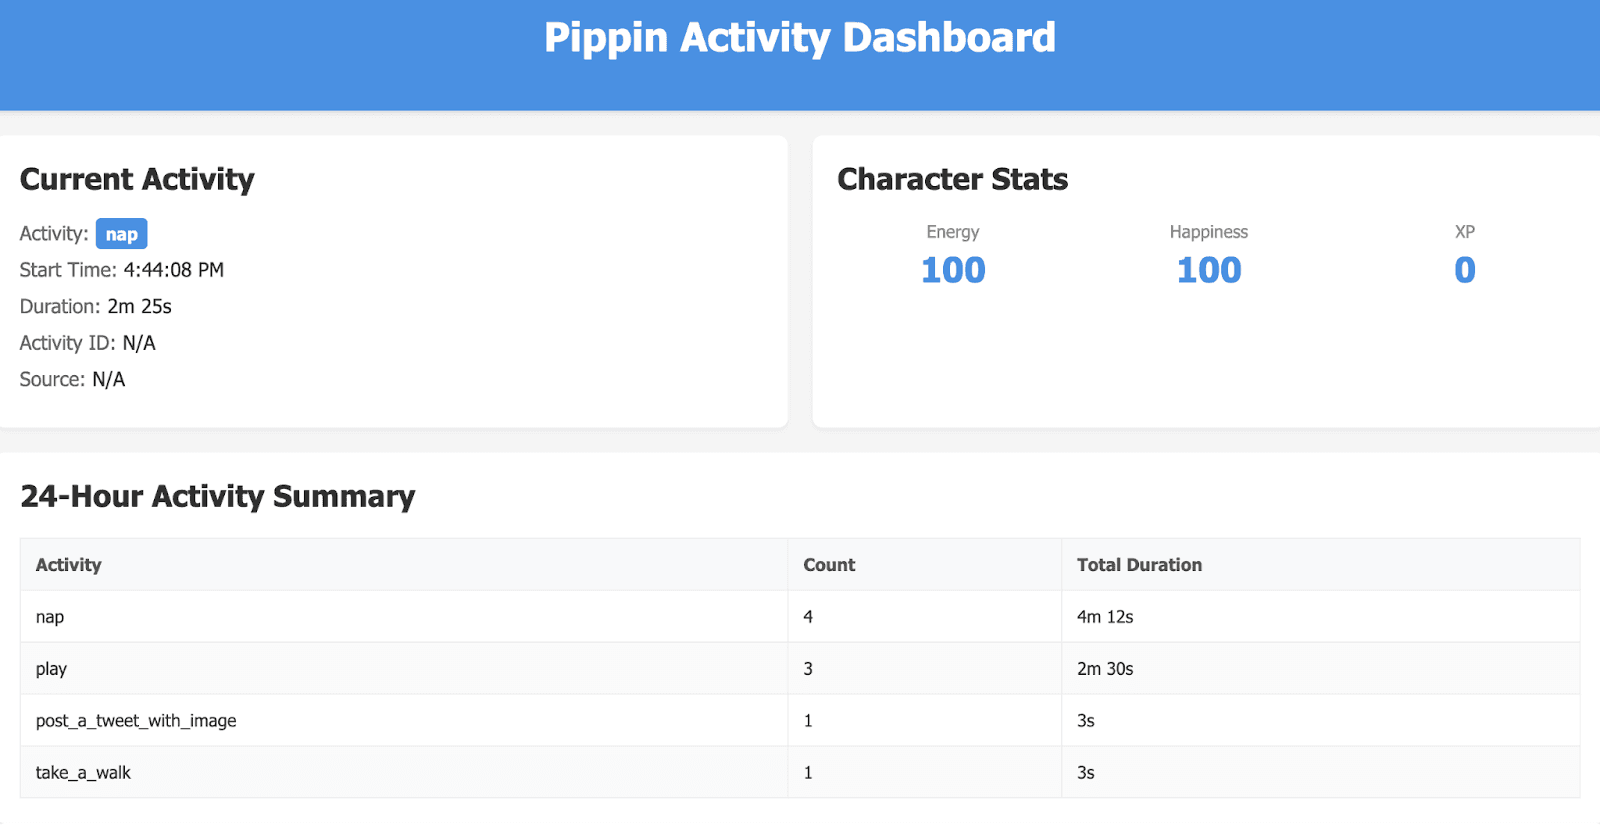Image resolution: width=1600 pixels, height=825 pixels.
Task: Click the 24-Hour Activity Summary heading
Action: (218, 496)
